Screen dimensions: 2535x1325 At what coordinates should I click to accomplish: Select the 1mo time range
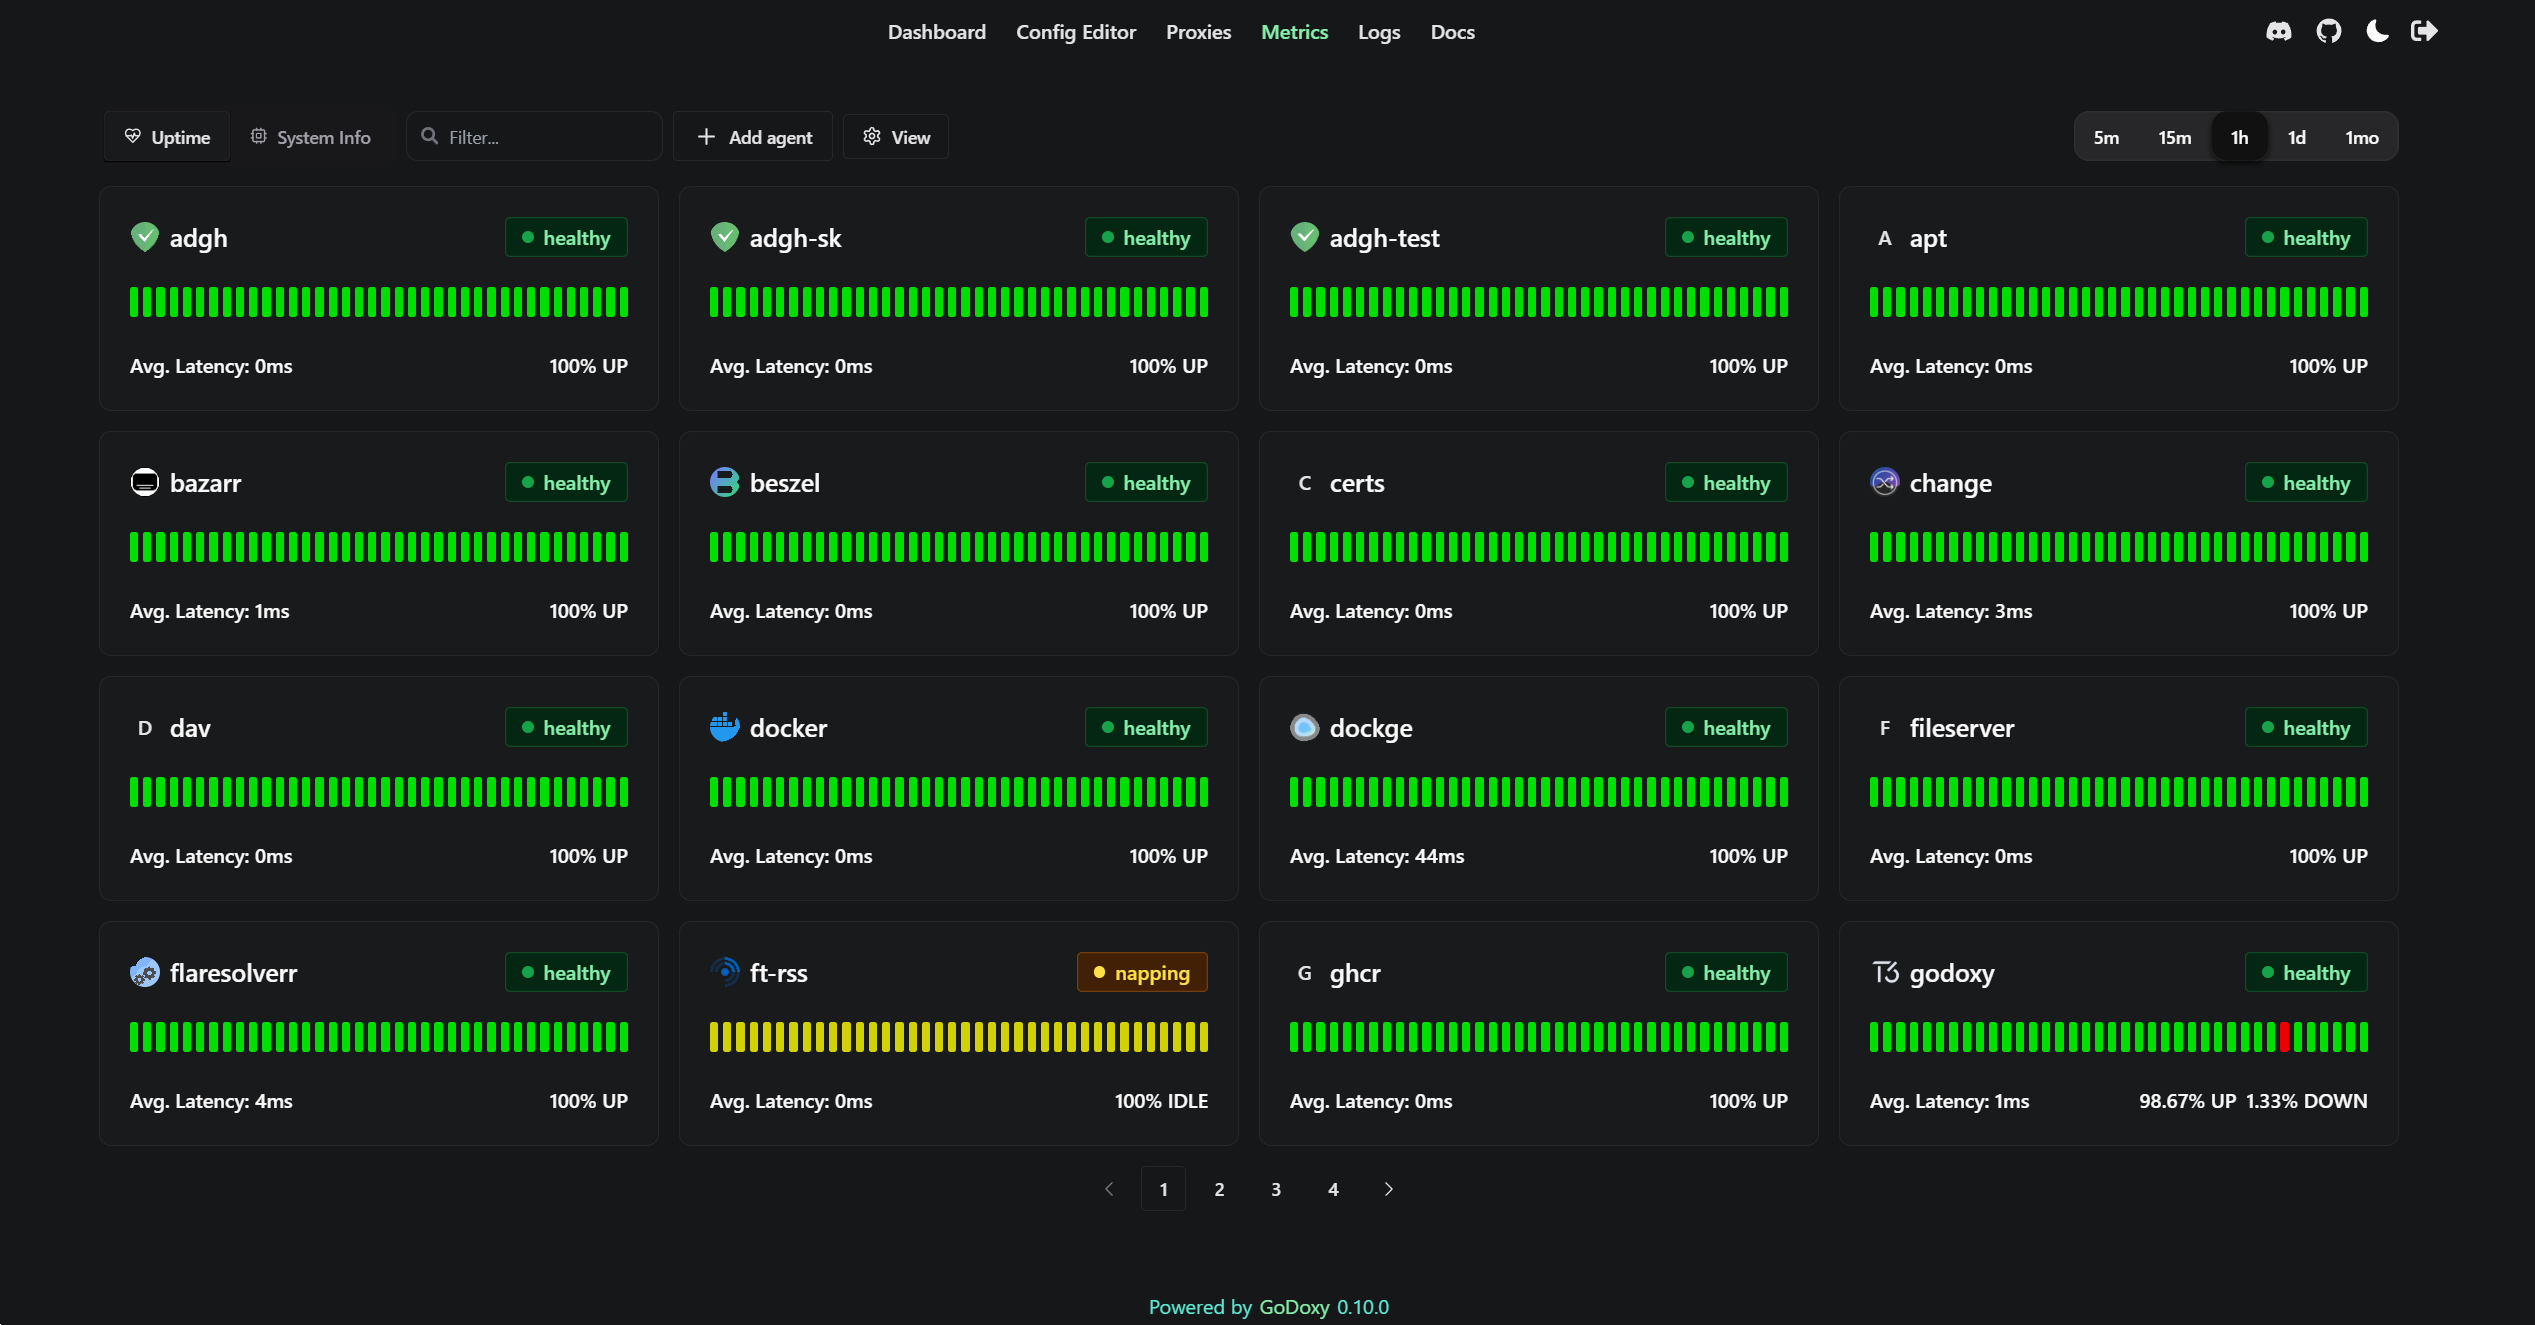point(2360,137)
